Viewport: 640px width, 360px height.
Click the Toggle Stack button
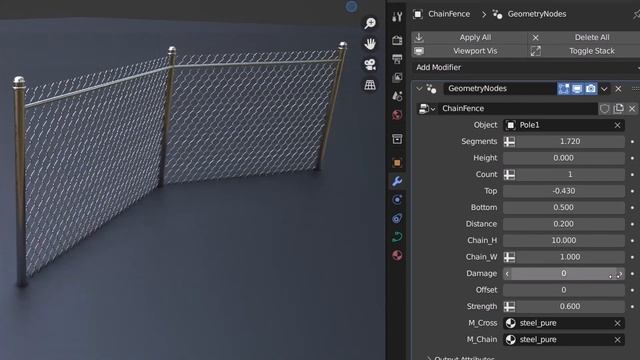pos(584,51)
